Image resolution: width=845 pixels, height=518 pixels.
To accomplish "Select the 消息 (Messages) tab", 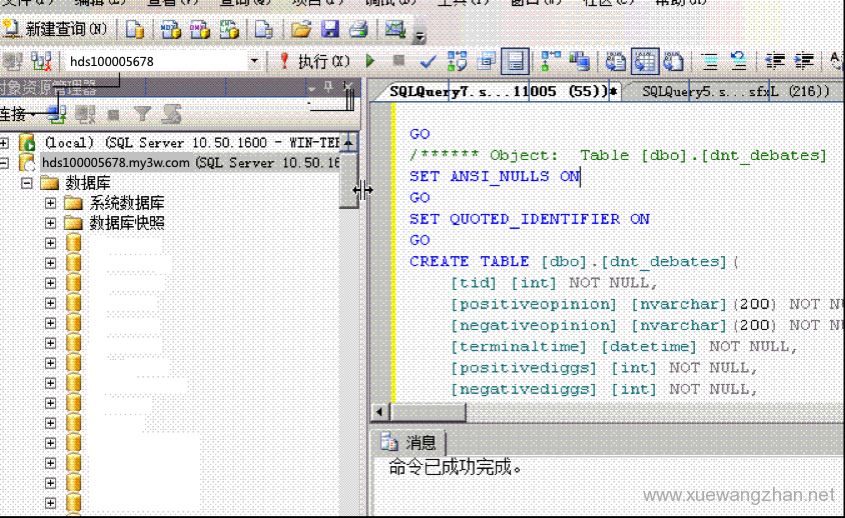I will click(410, 443).
